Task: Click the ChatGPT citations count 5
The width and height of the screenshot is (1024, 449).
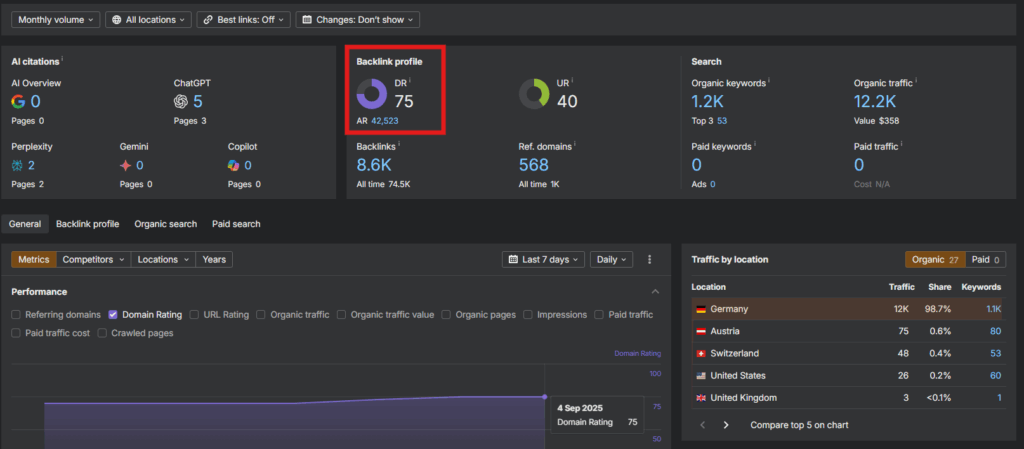Action: [198, 101]
